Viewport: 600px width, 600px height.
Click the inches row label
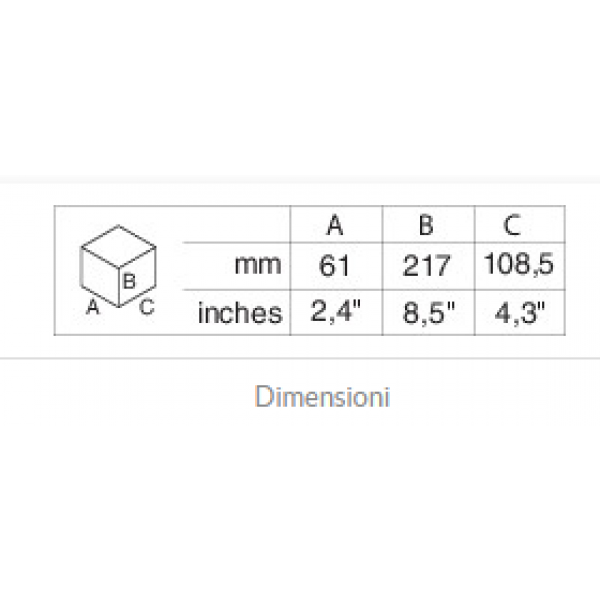(240, 313)
